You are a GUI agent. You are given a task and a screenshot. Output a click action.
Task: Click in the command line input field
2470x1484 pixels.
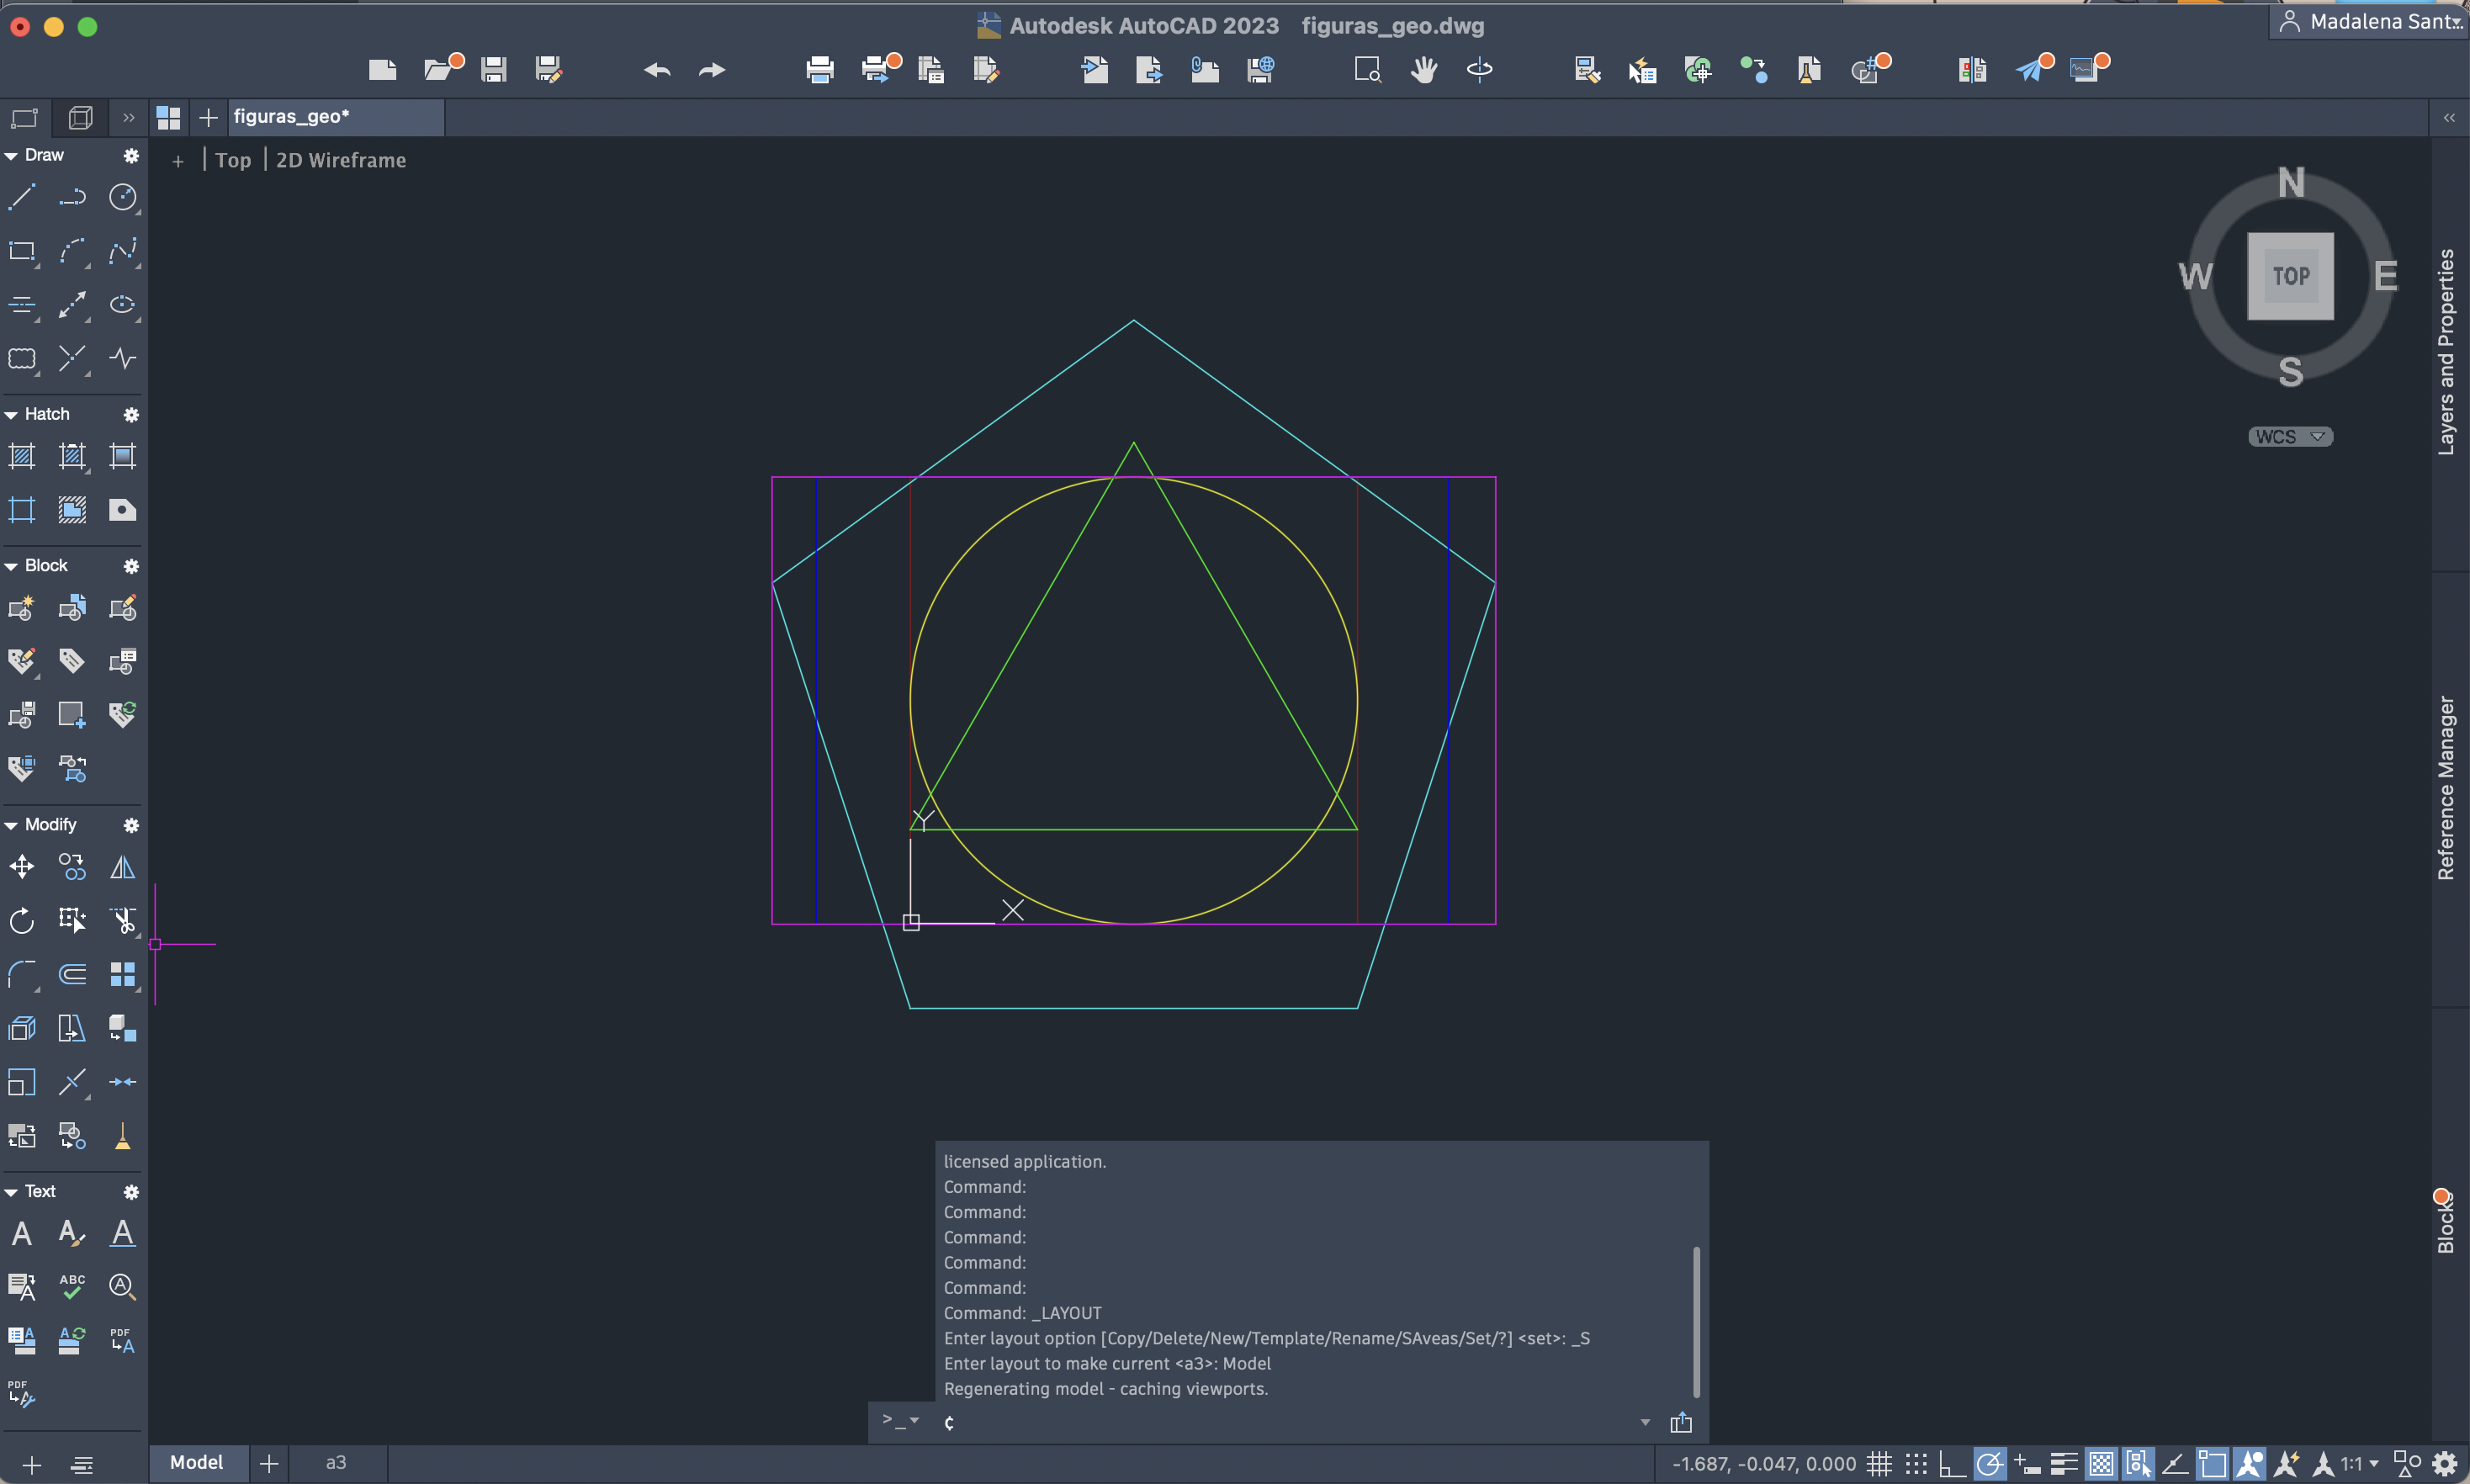(x=1280, y=1422)
